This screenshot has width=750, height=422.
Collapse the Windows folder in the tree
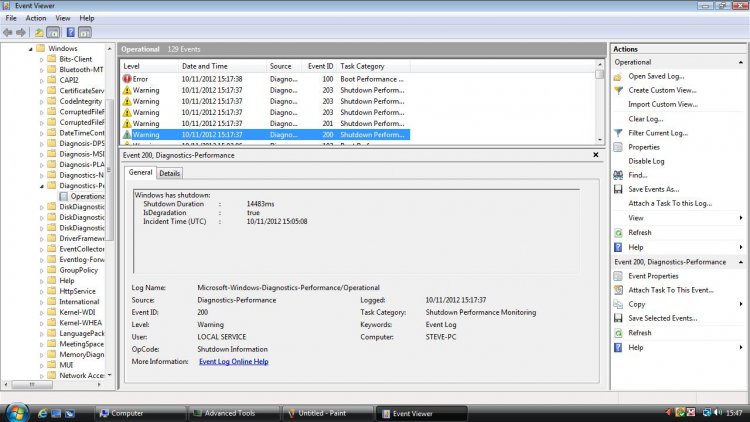click(x=31, y=49)
